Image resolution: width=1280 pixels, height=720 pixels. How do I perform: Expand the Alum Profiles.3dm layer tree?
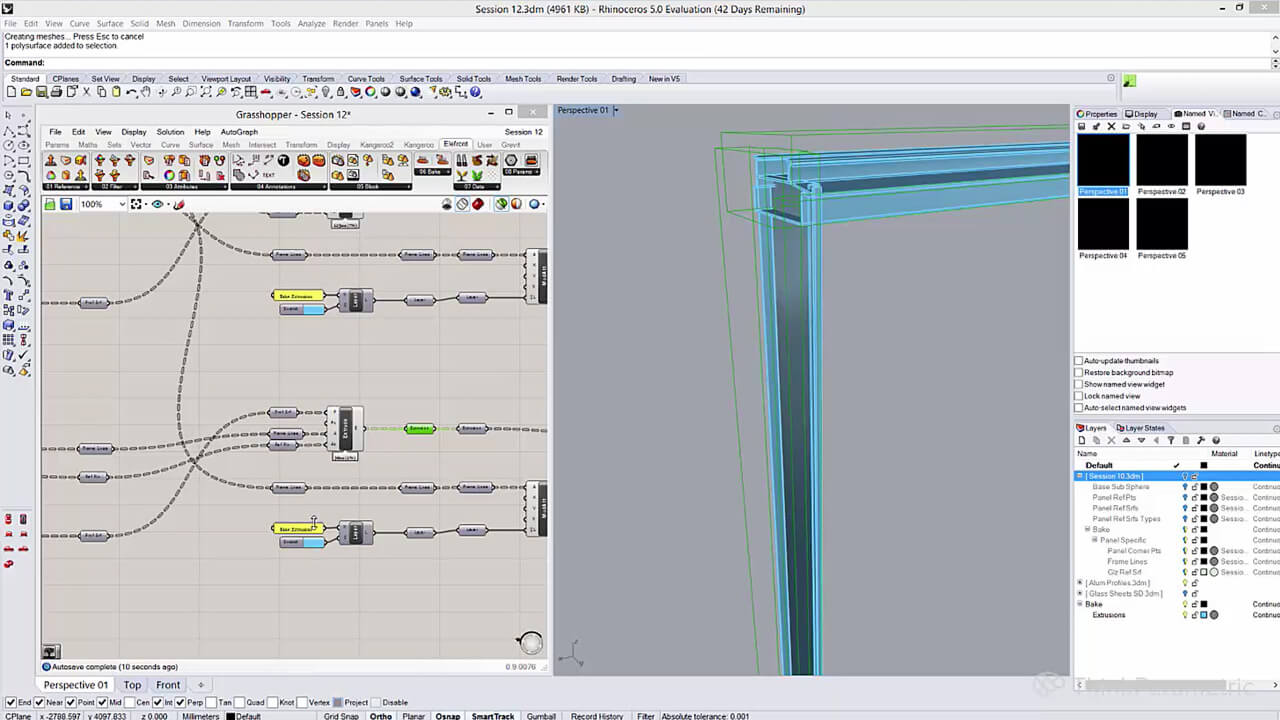click(x=1080, y=583)
